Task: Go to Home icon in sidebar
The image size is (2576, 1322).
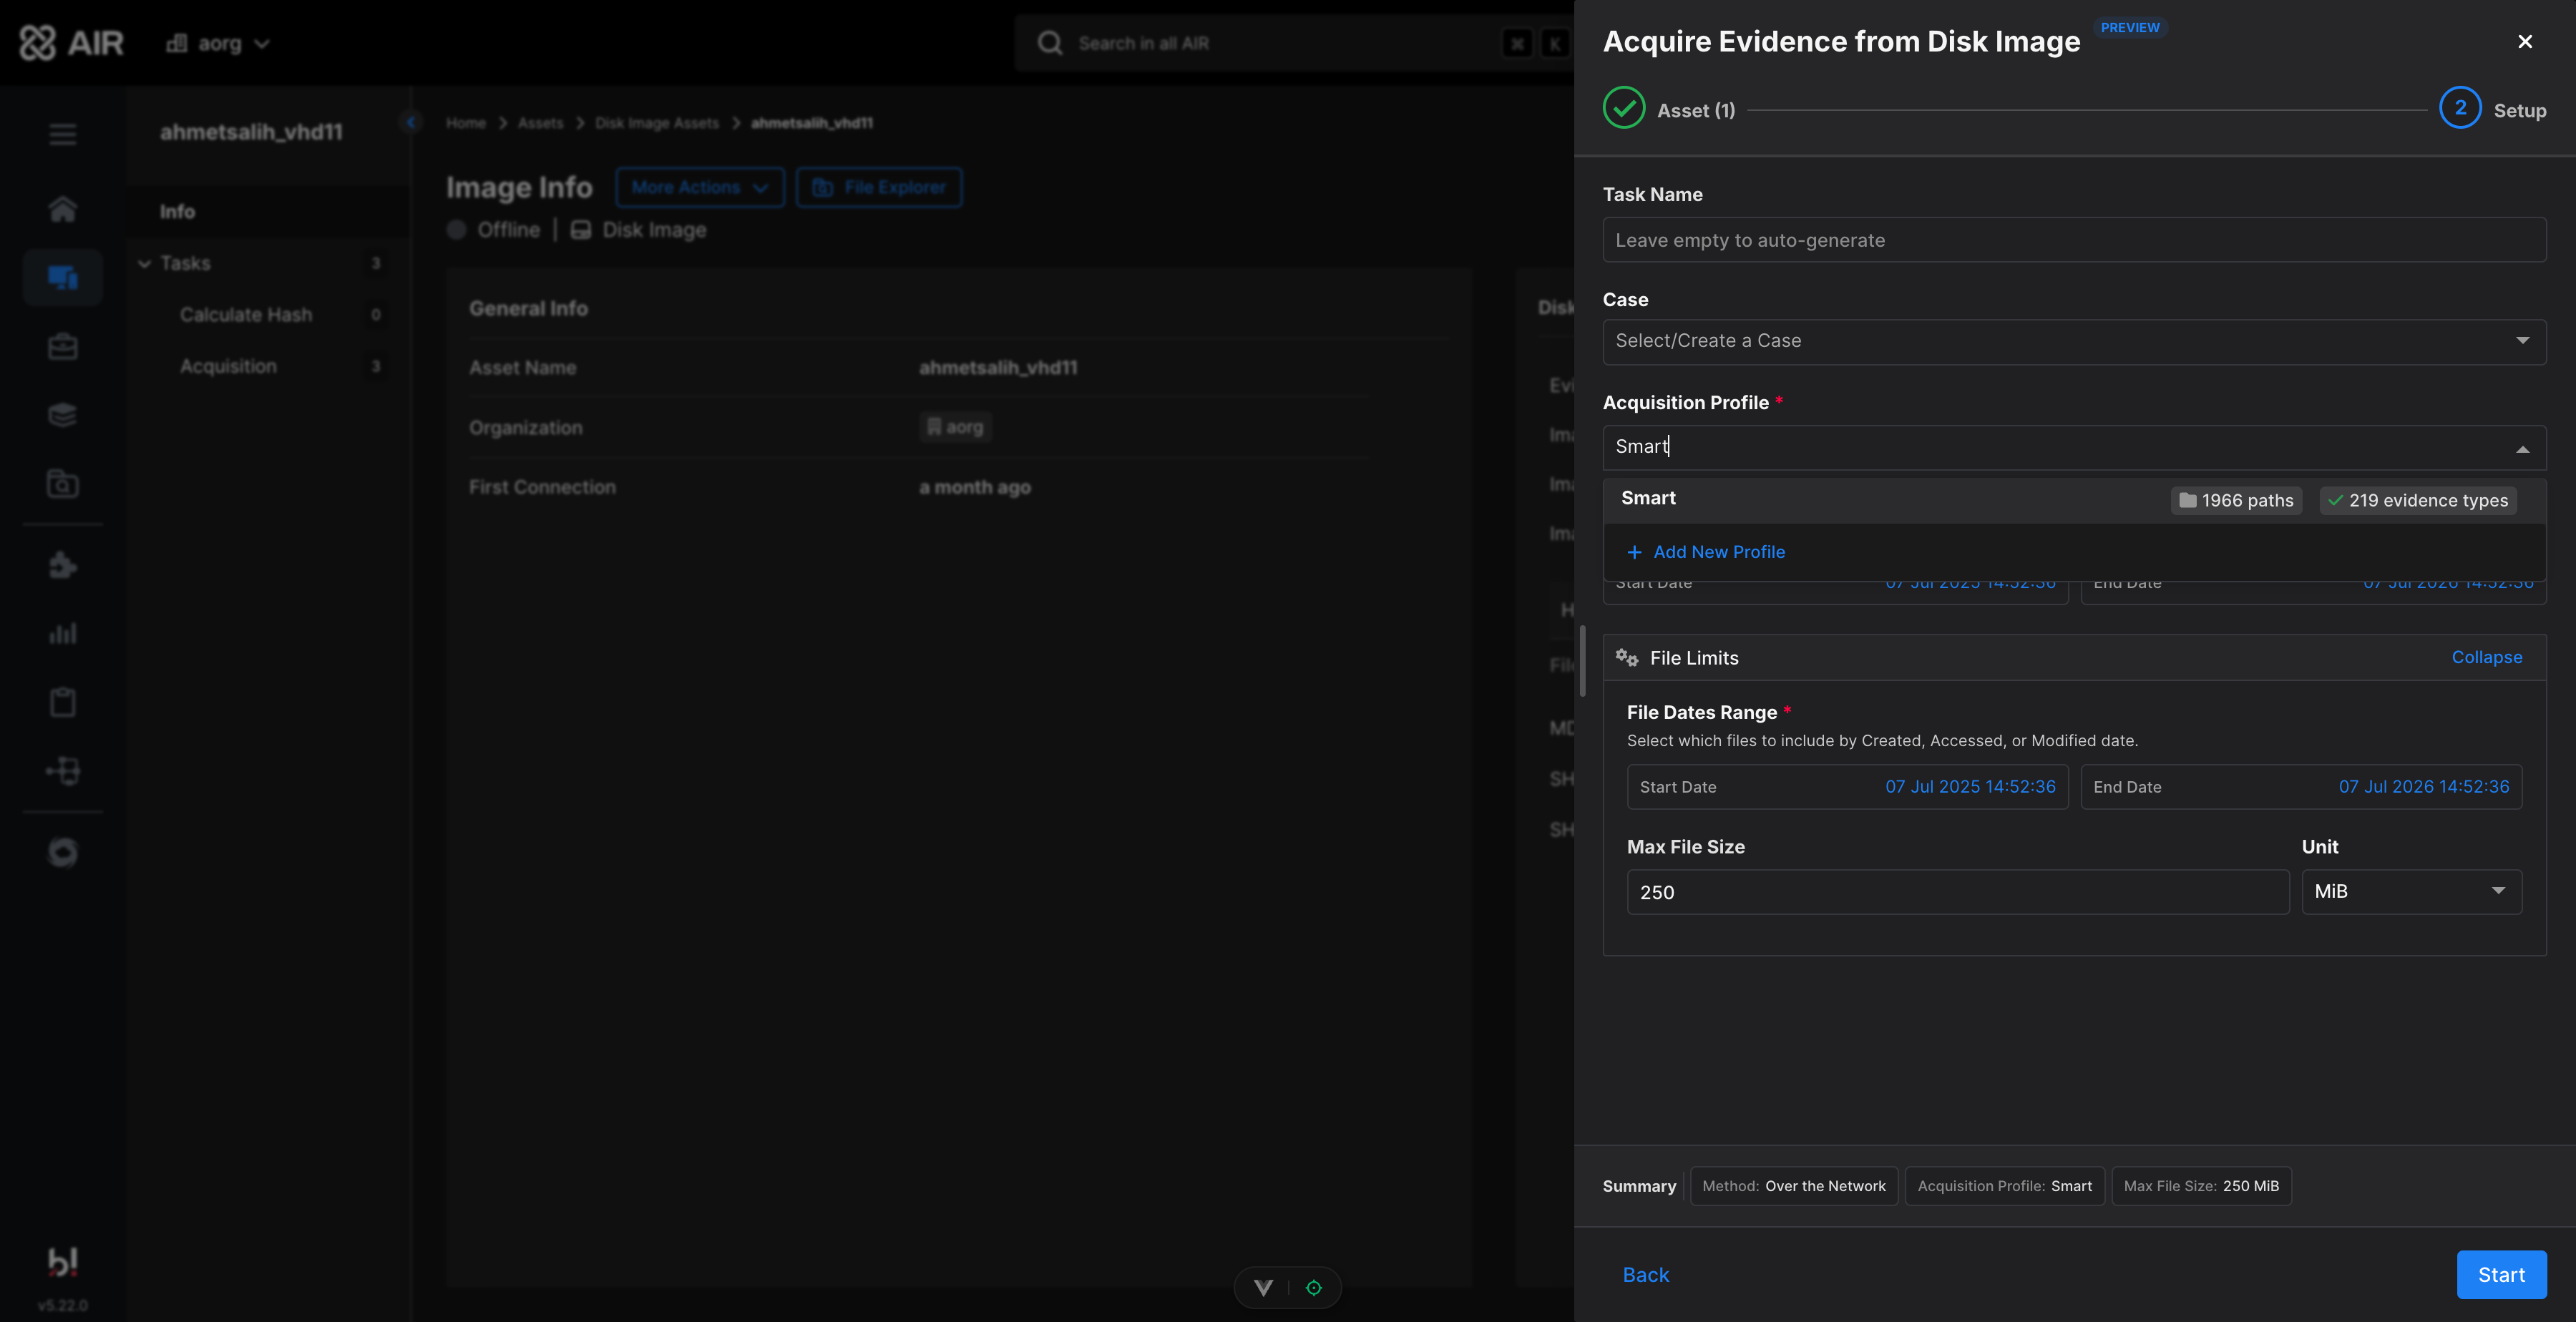Action: pos(62,209)
